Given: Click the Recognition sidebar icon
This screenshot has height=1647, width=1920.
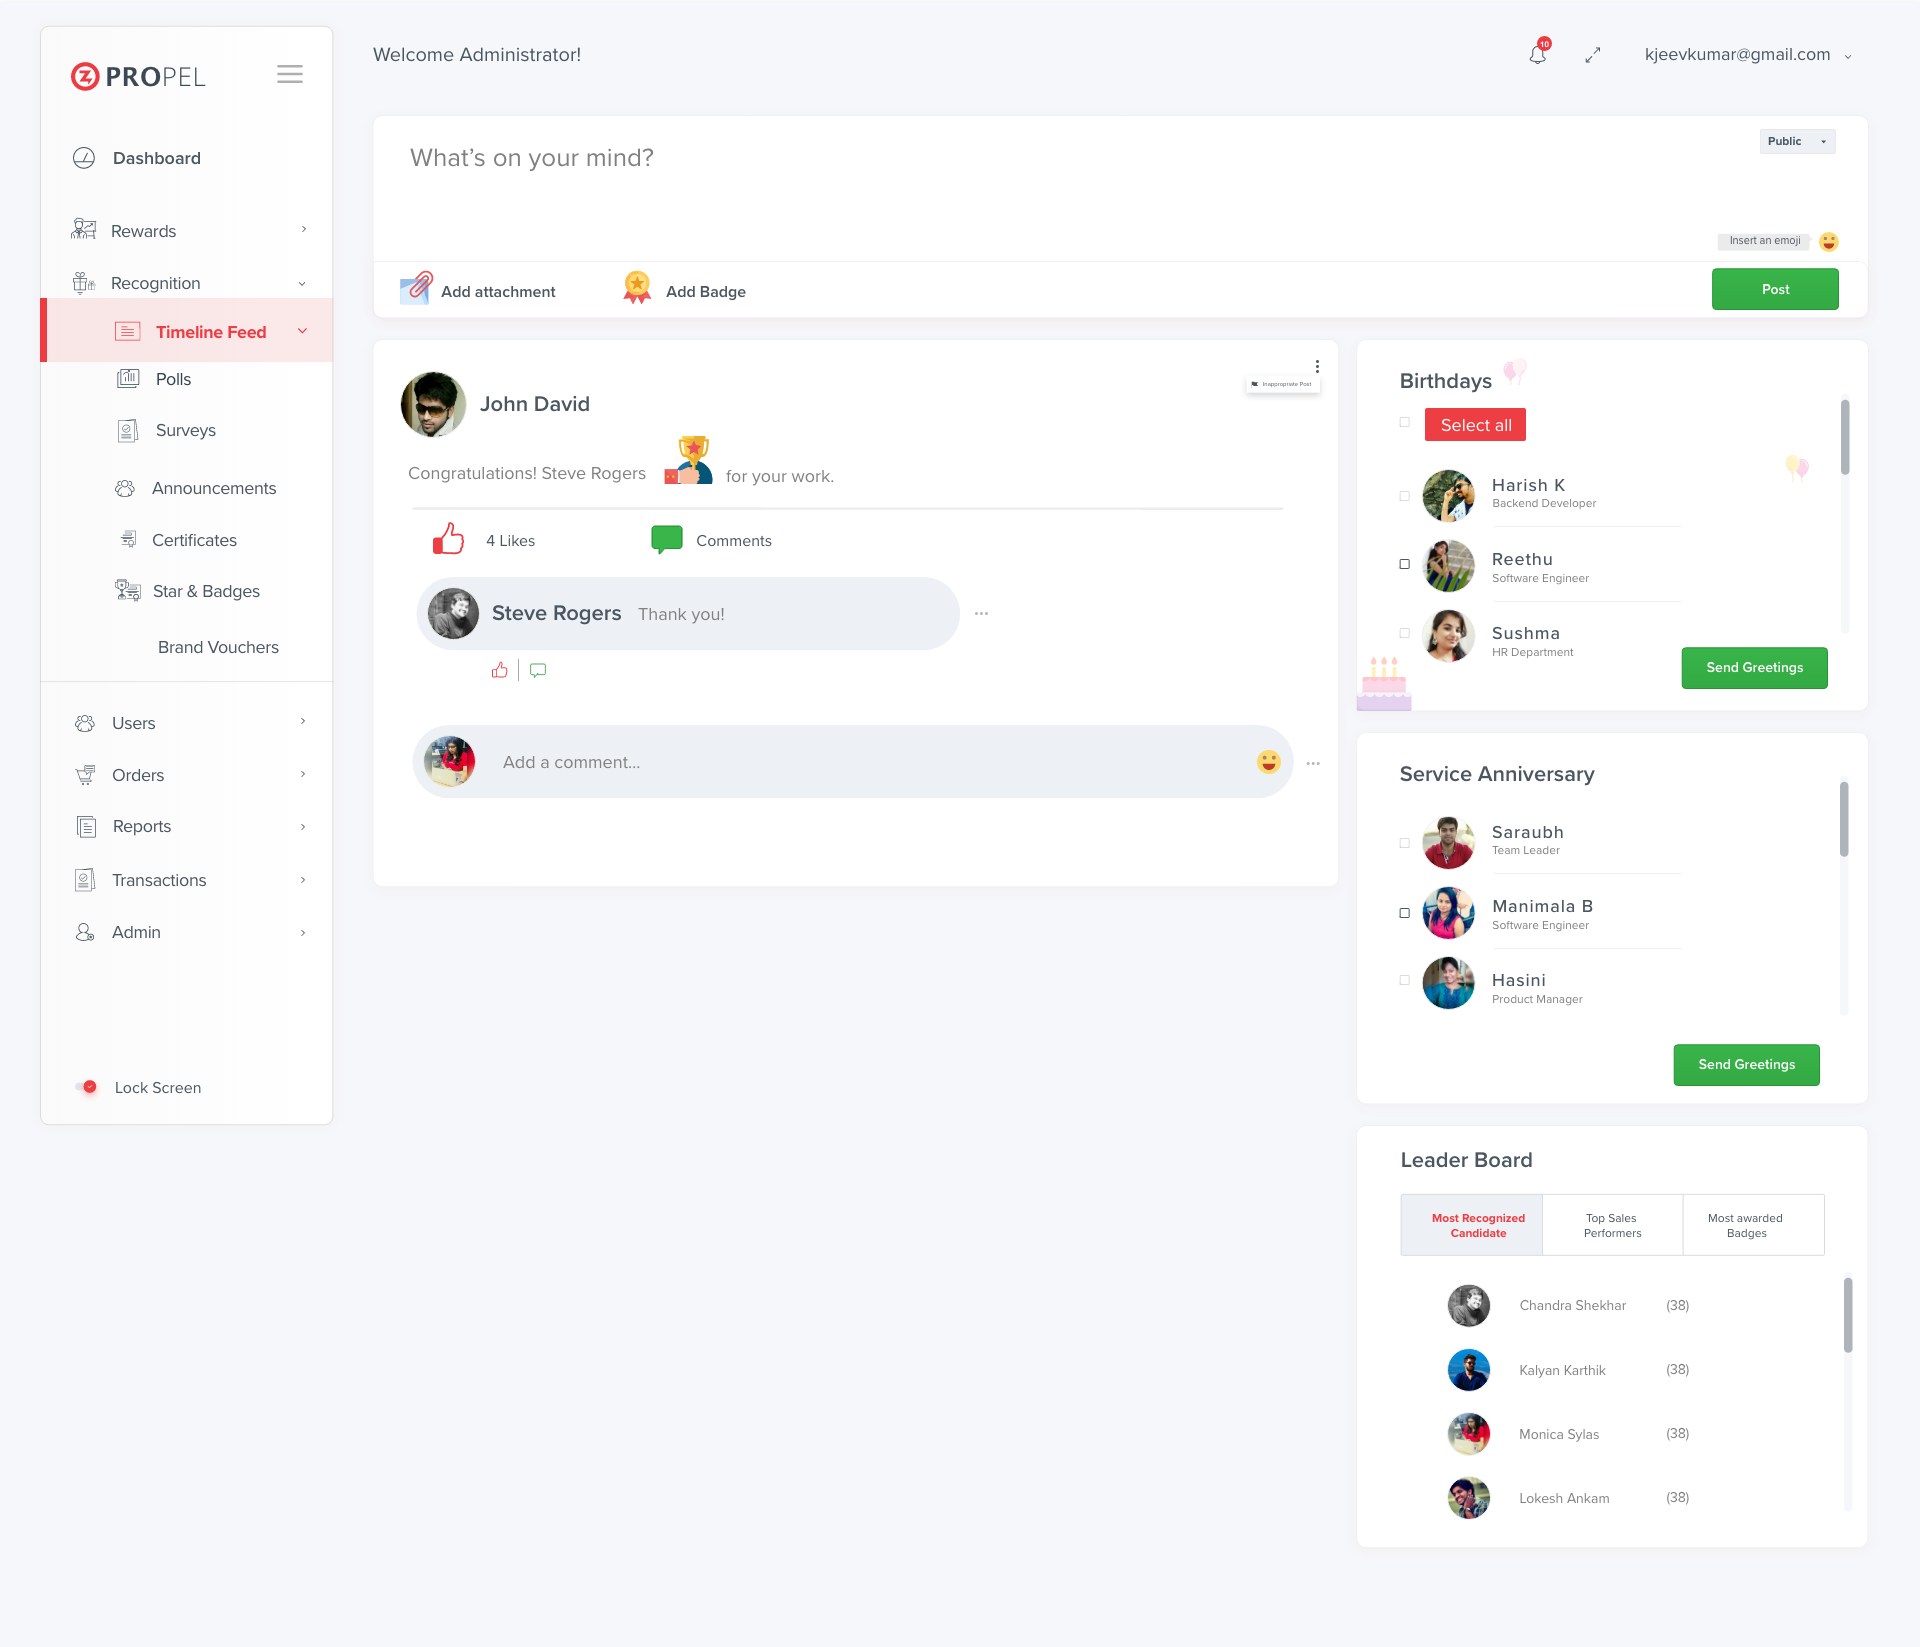Looking at the screenshot, I should coord(83,282).
